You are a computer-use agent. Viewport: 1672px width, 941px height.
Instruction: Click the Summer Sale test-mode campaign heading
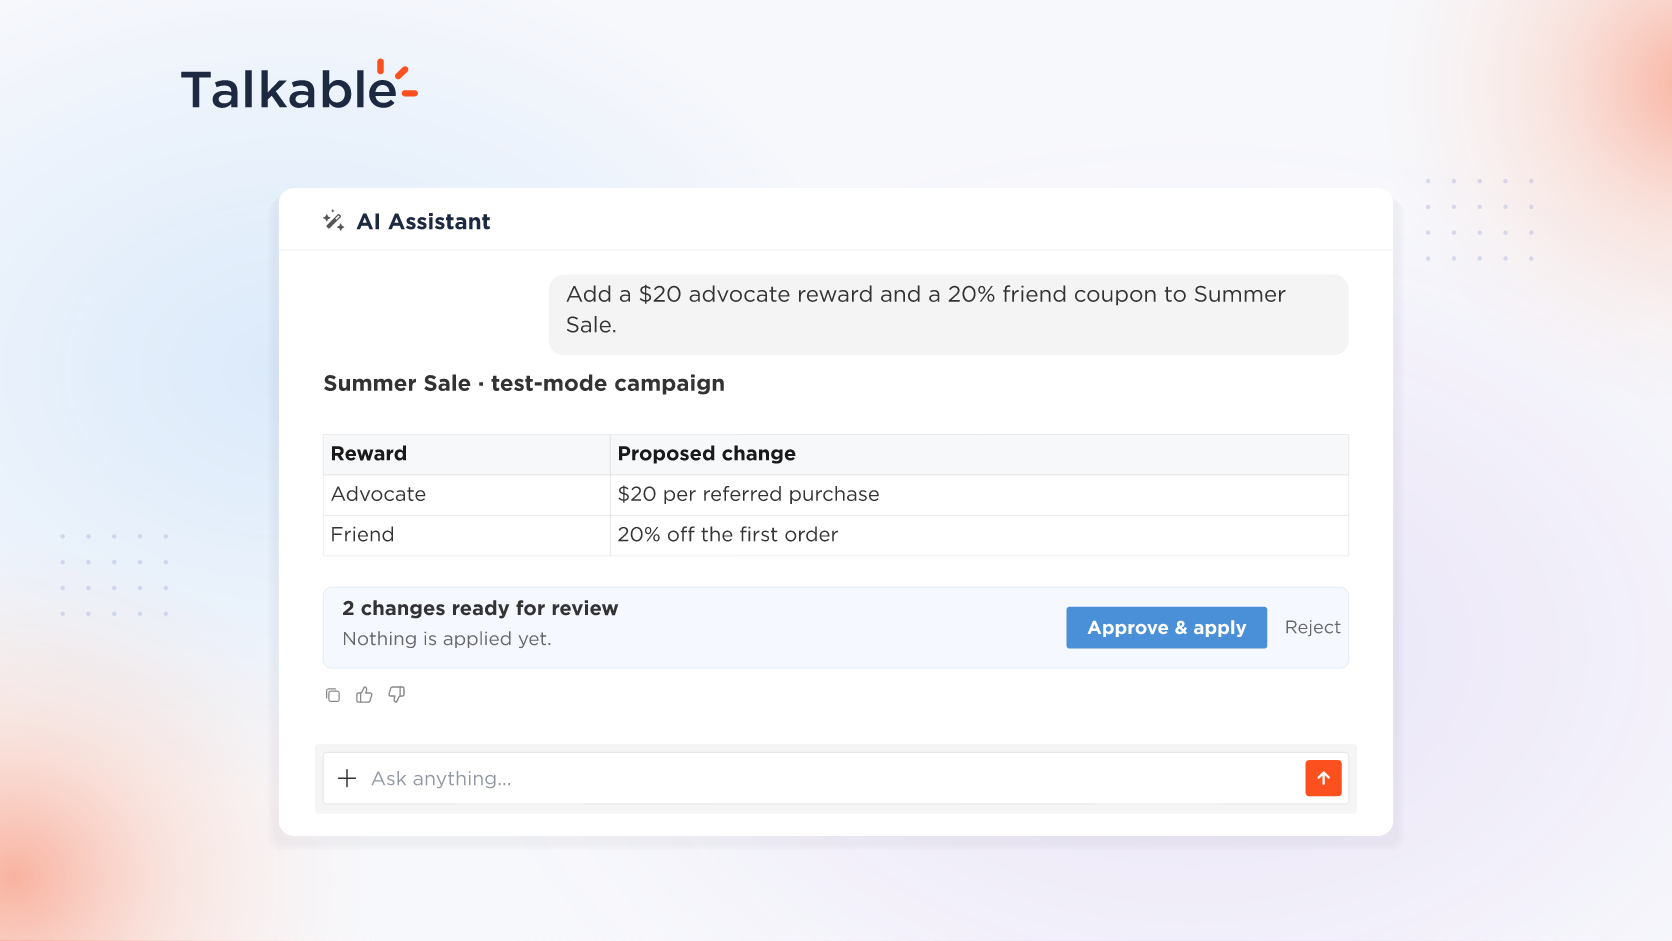(x=524, y=383)
